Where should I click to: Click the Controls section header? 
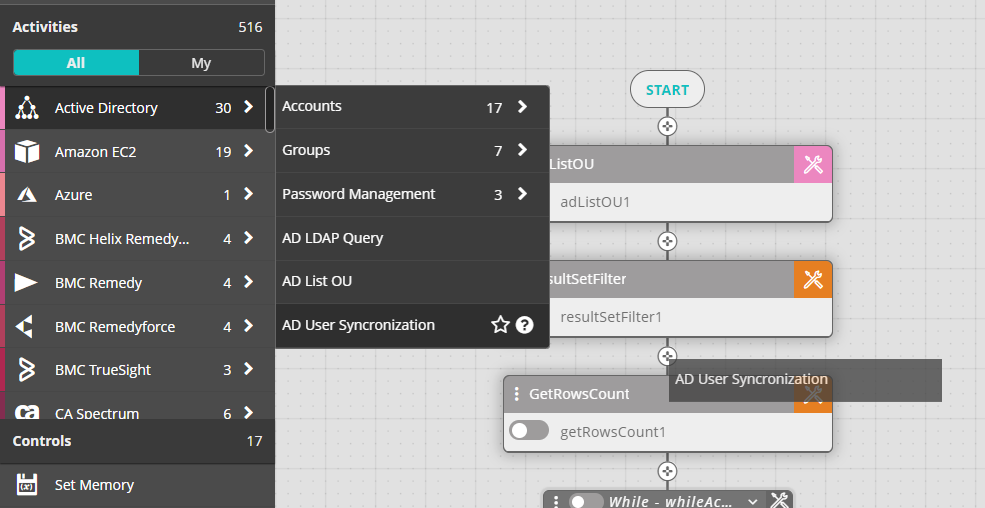pos(138,441)
